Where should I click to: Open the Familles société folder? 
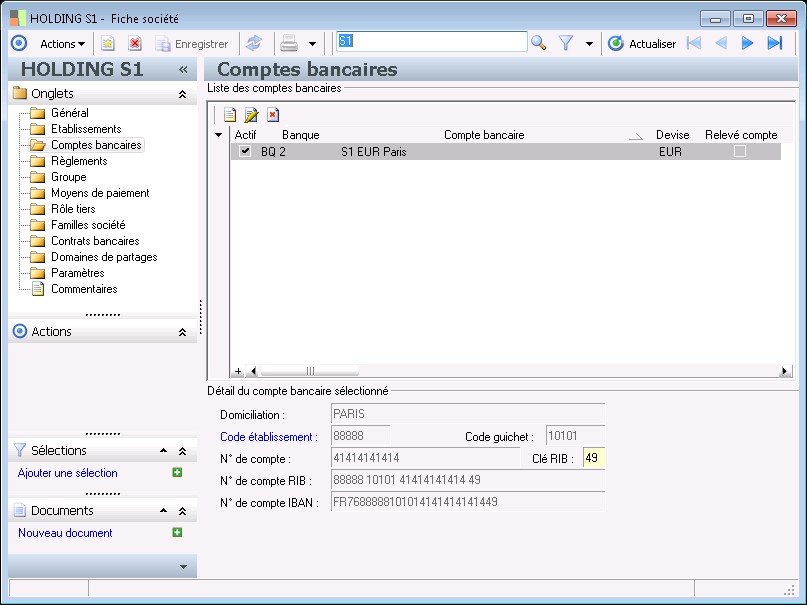coord(88,225)
